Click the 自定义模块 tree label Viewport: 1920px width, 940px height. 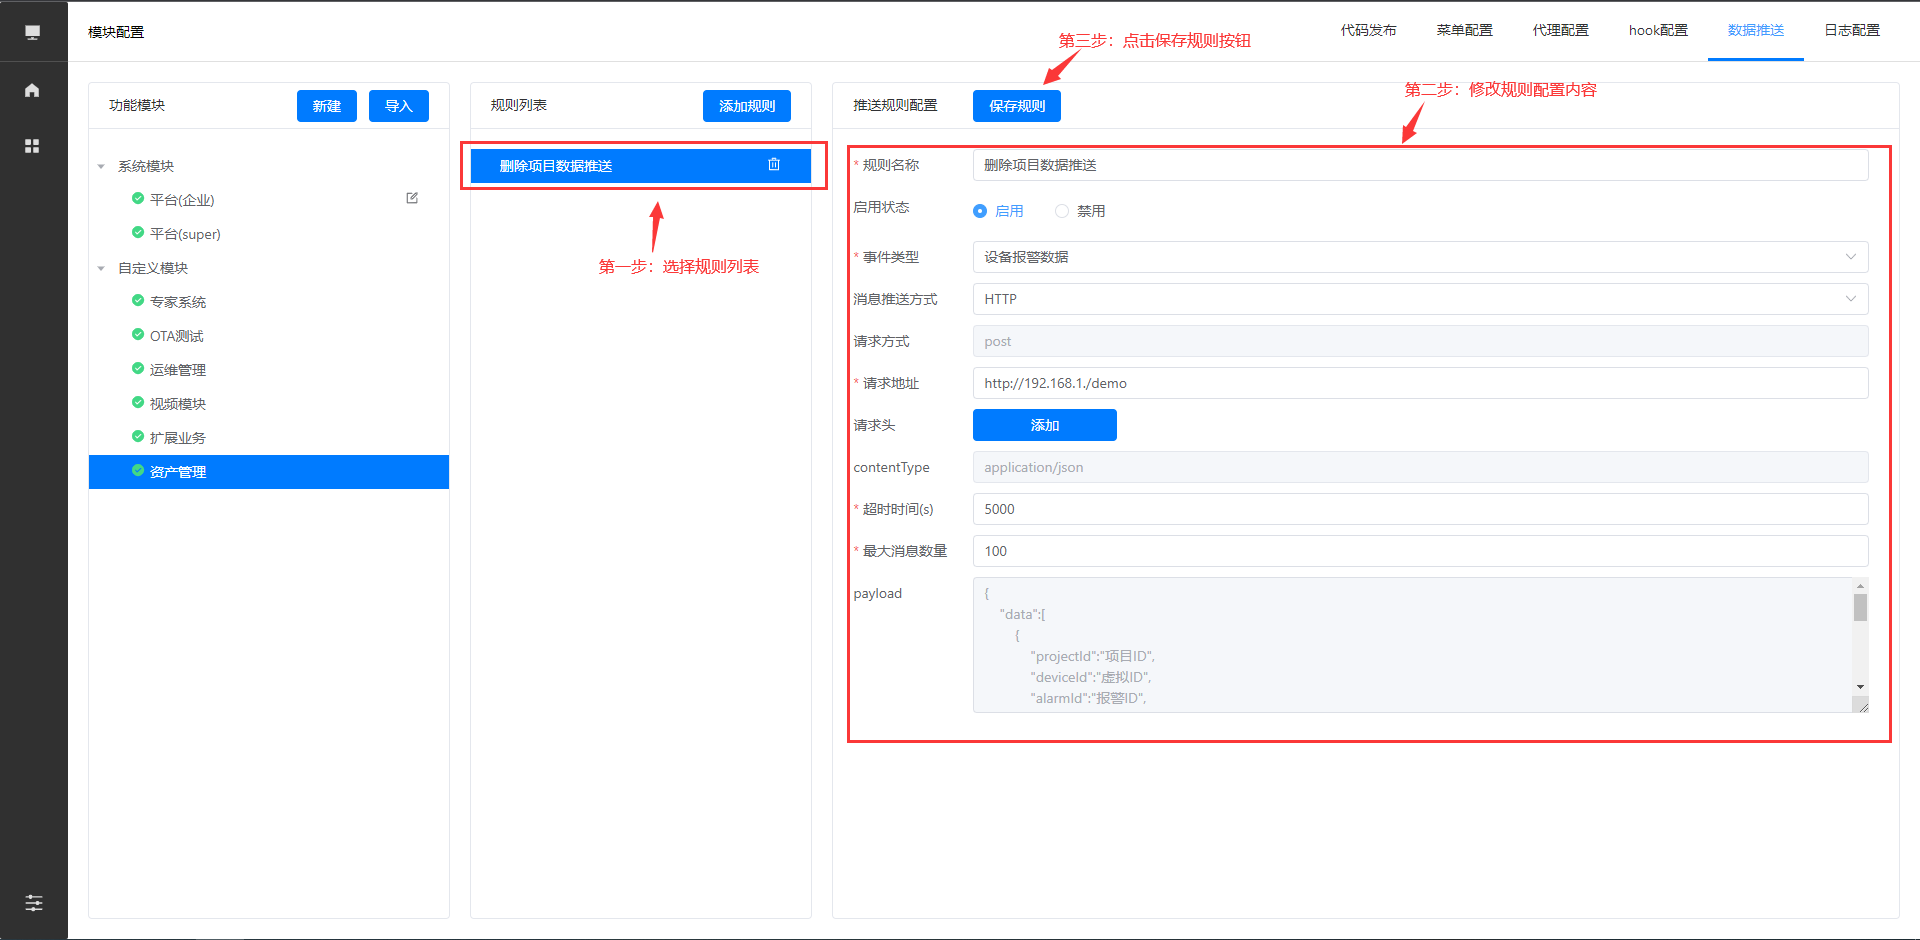[153, 268]
